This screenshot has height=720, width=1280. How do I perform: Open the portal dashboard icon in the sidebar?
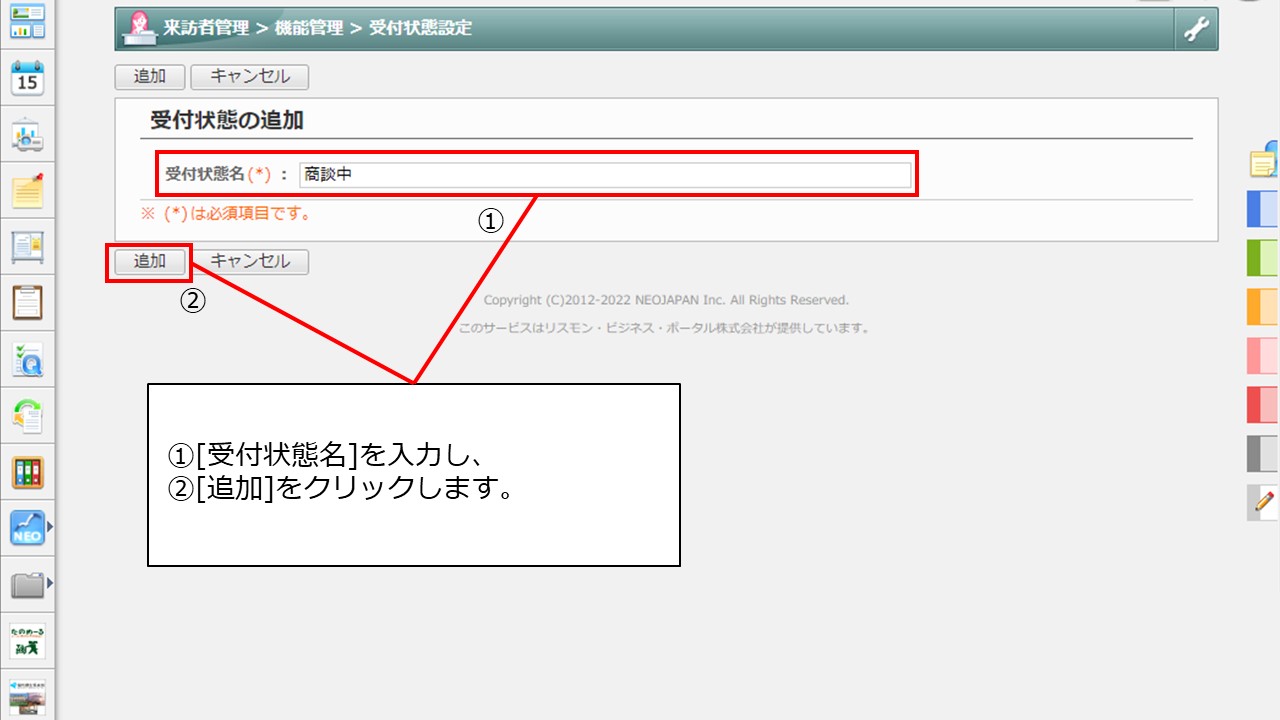pos(27,21)
